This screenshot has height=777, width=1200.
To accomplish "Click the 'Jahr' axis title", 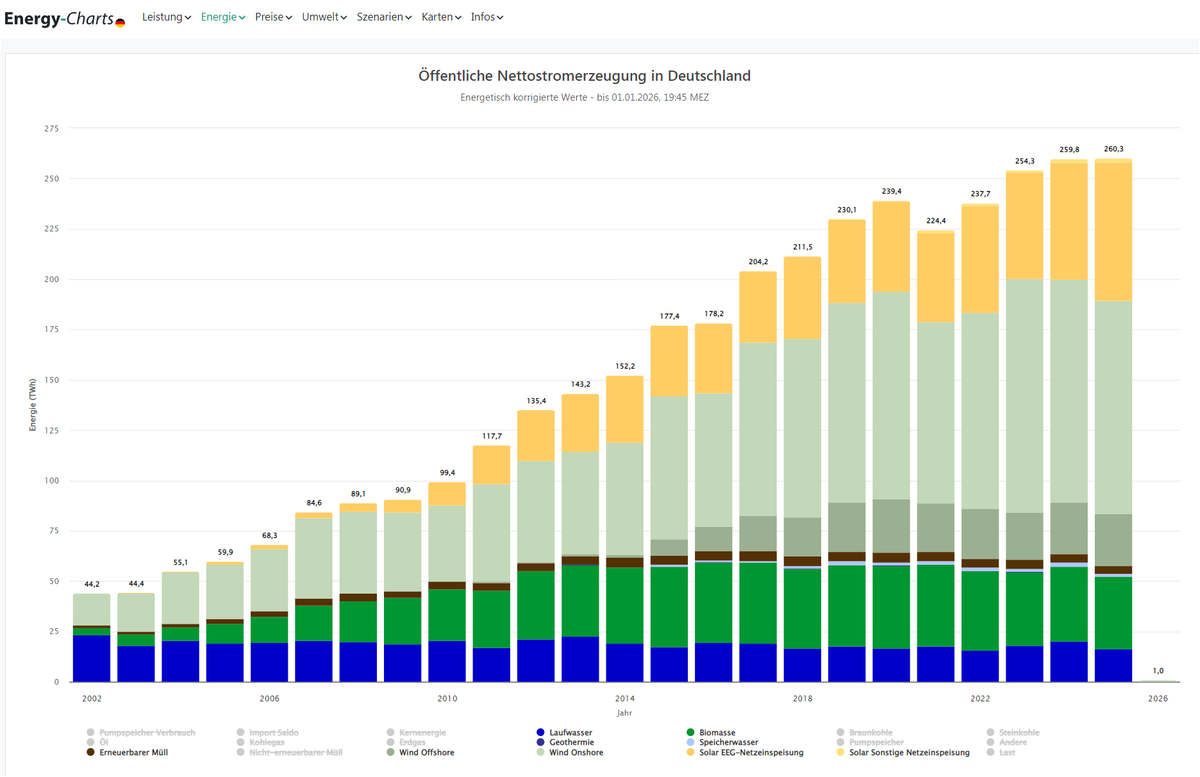I will pyautogui.click(x=625, y=713).
